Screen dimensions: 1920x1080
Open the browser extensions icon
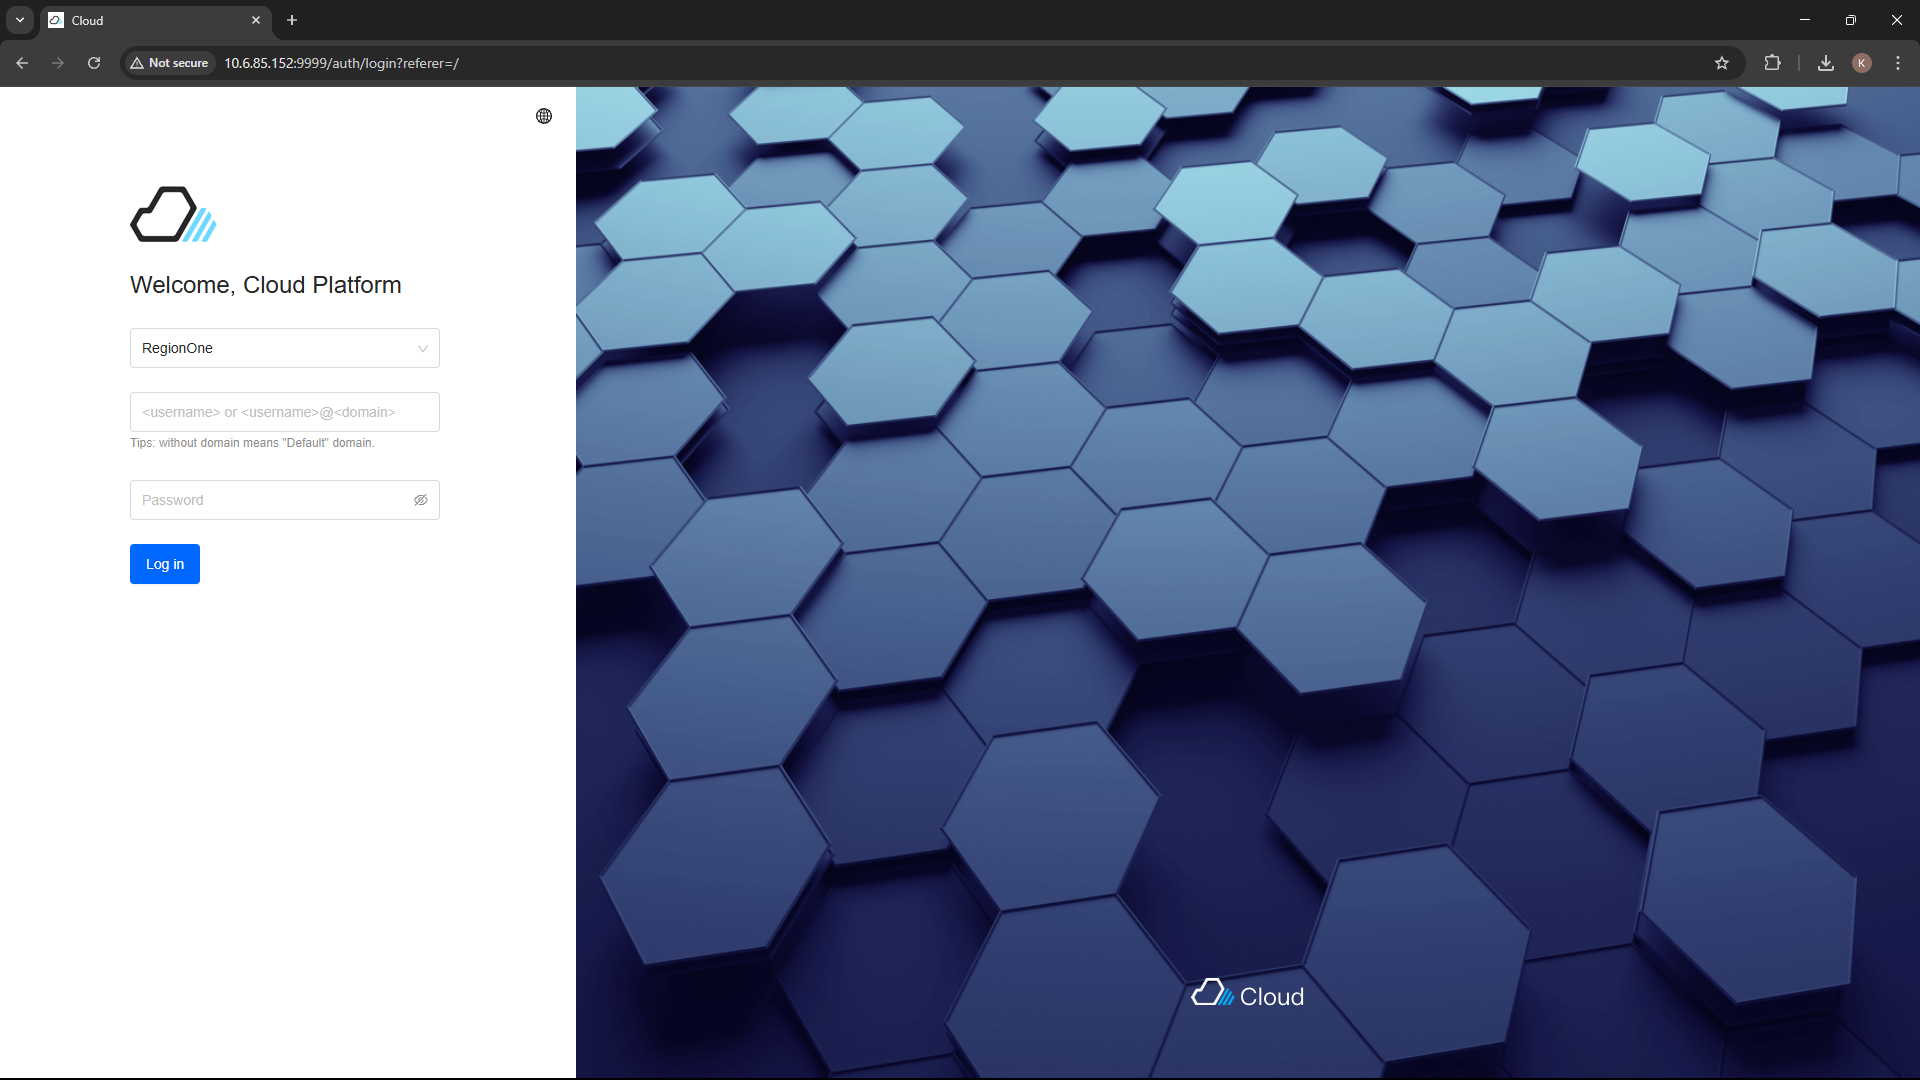tap(1772, 63)
